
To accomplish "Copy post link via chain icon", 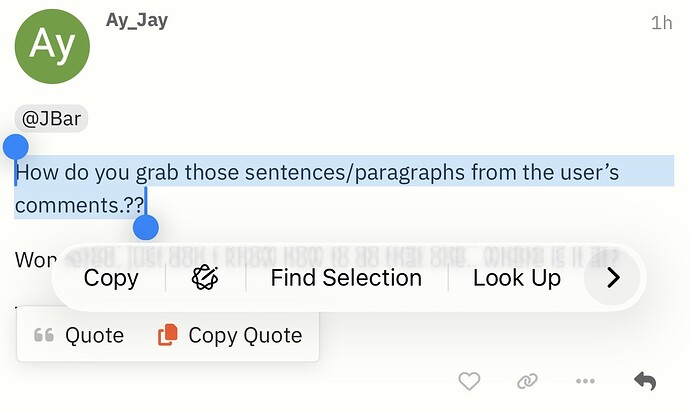I will pyautogui.click(x=527, y=381).
